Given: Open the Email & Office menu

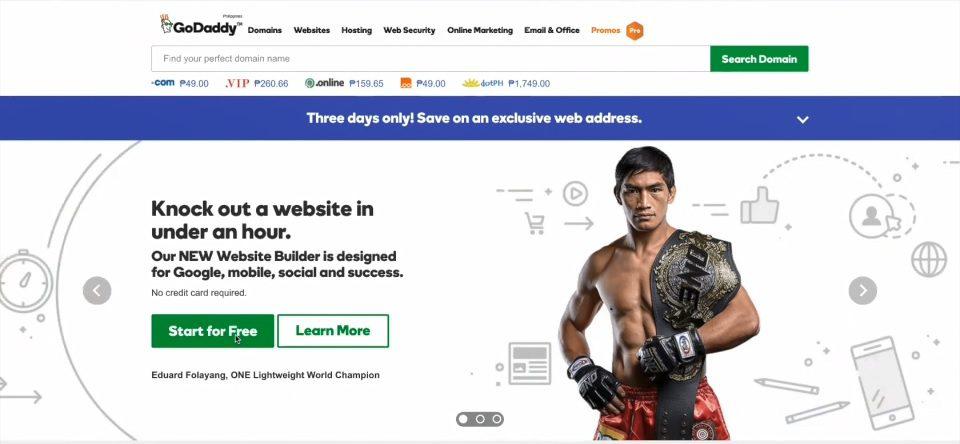Looking at the screenshot, I should tap(552, 30).
